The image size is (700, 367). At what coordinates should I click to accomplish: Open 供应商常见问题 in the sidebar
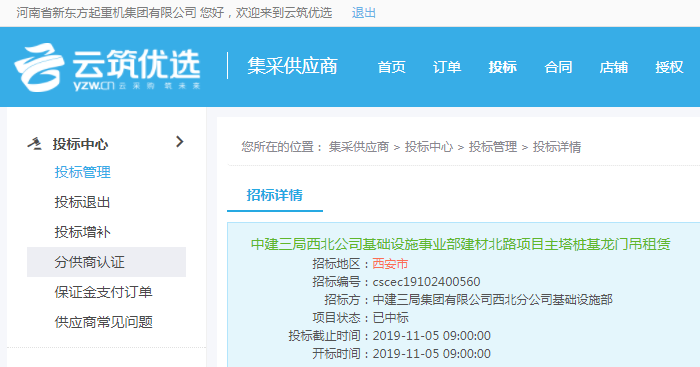tap(104, 322)
